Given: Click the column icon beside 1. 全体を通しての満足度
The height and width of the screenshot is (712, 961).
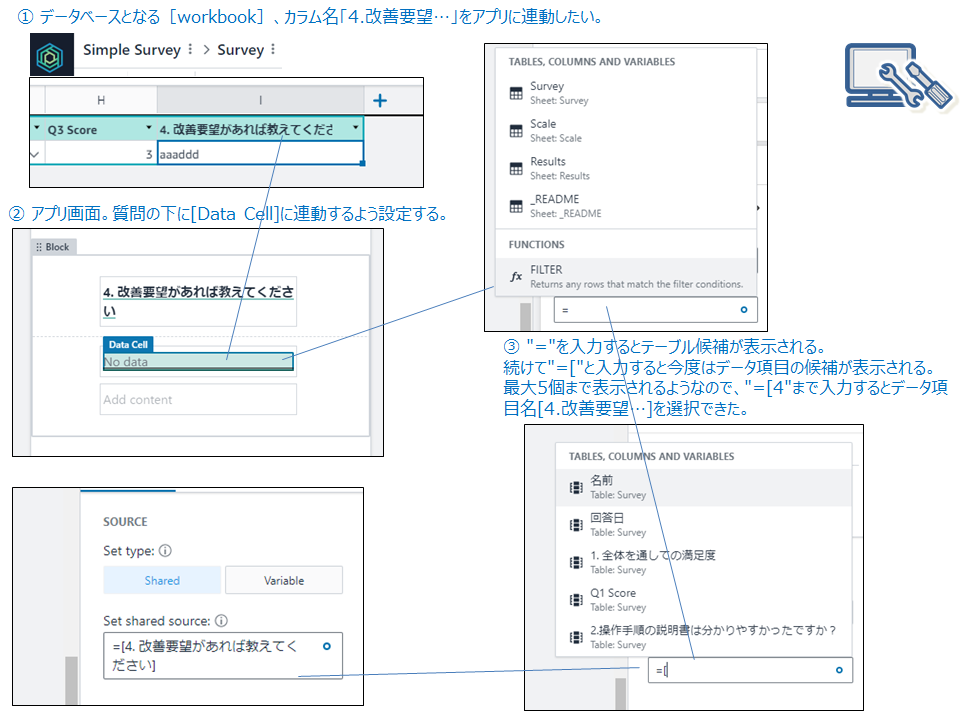Looking at the screenshot, I should point(576,562).
